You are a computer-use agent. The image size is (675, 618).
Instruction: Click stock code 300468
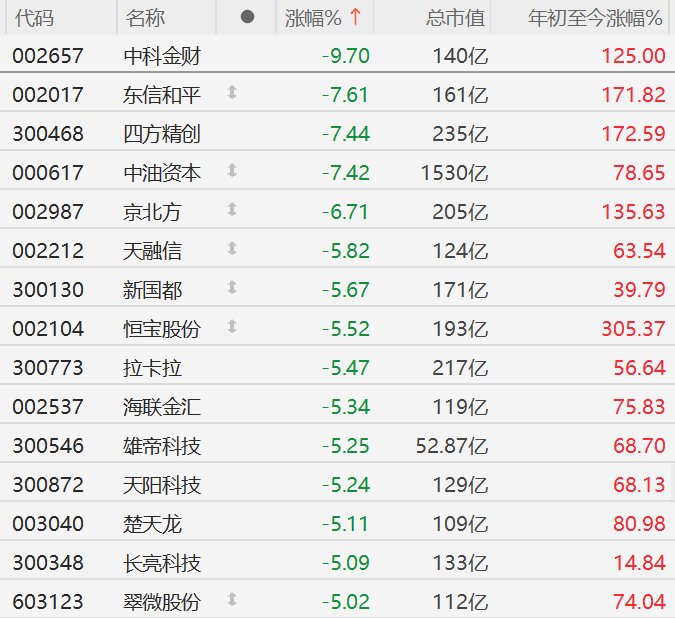coord(48,134)
